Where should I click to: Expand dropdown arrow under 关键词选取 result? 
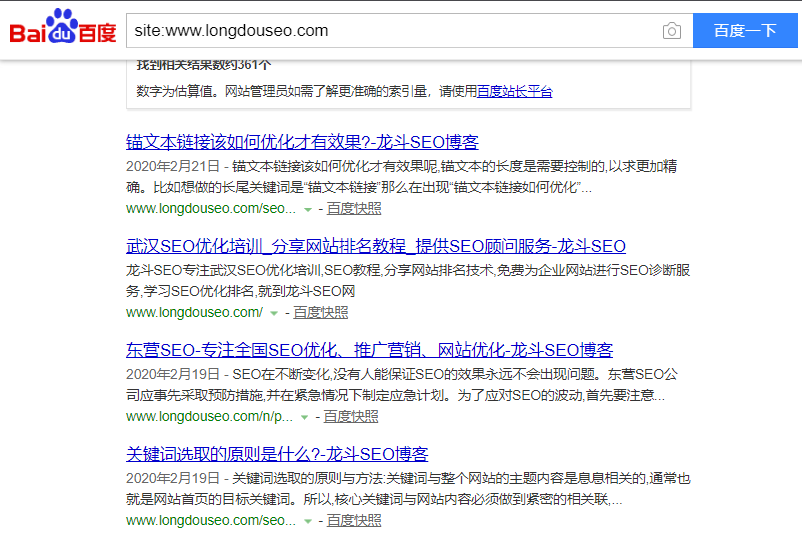click(x=307, y=522)
